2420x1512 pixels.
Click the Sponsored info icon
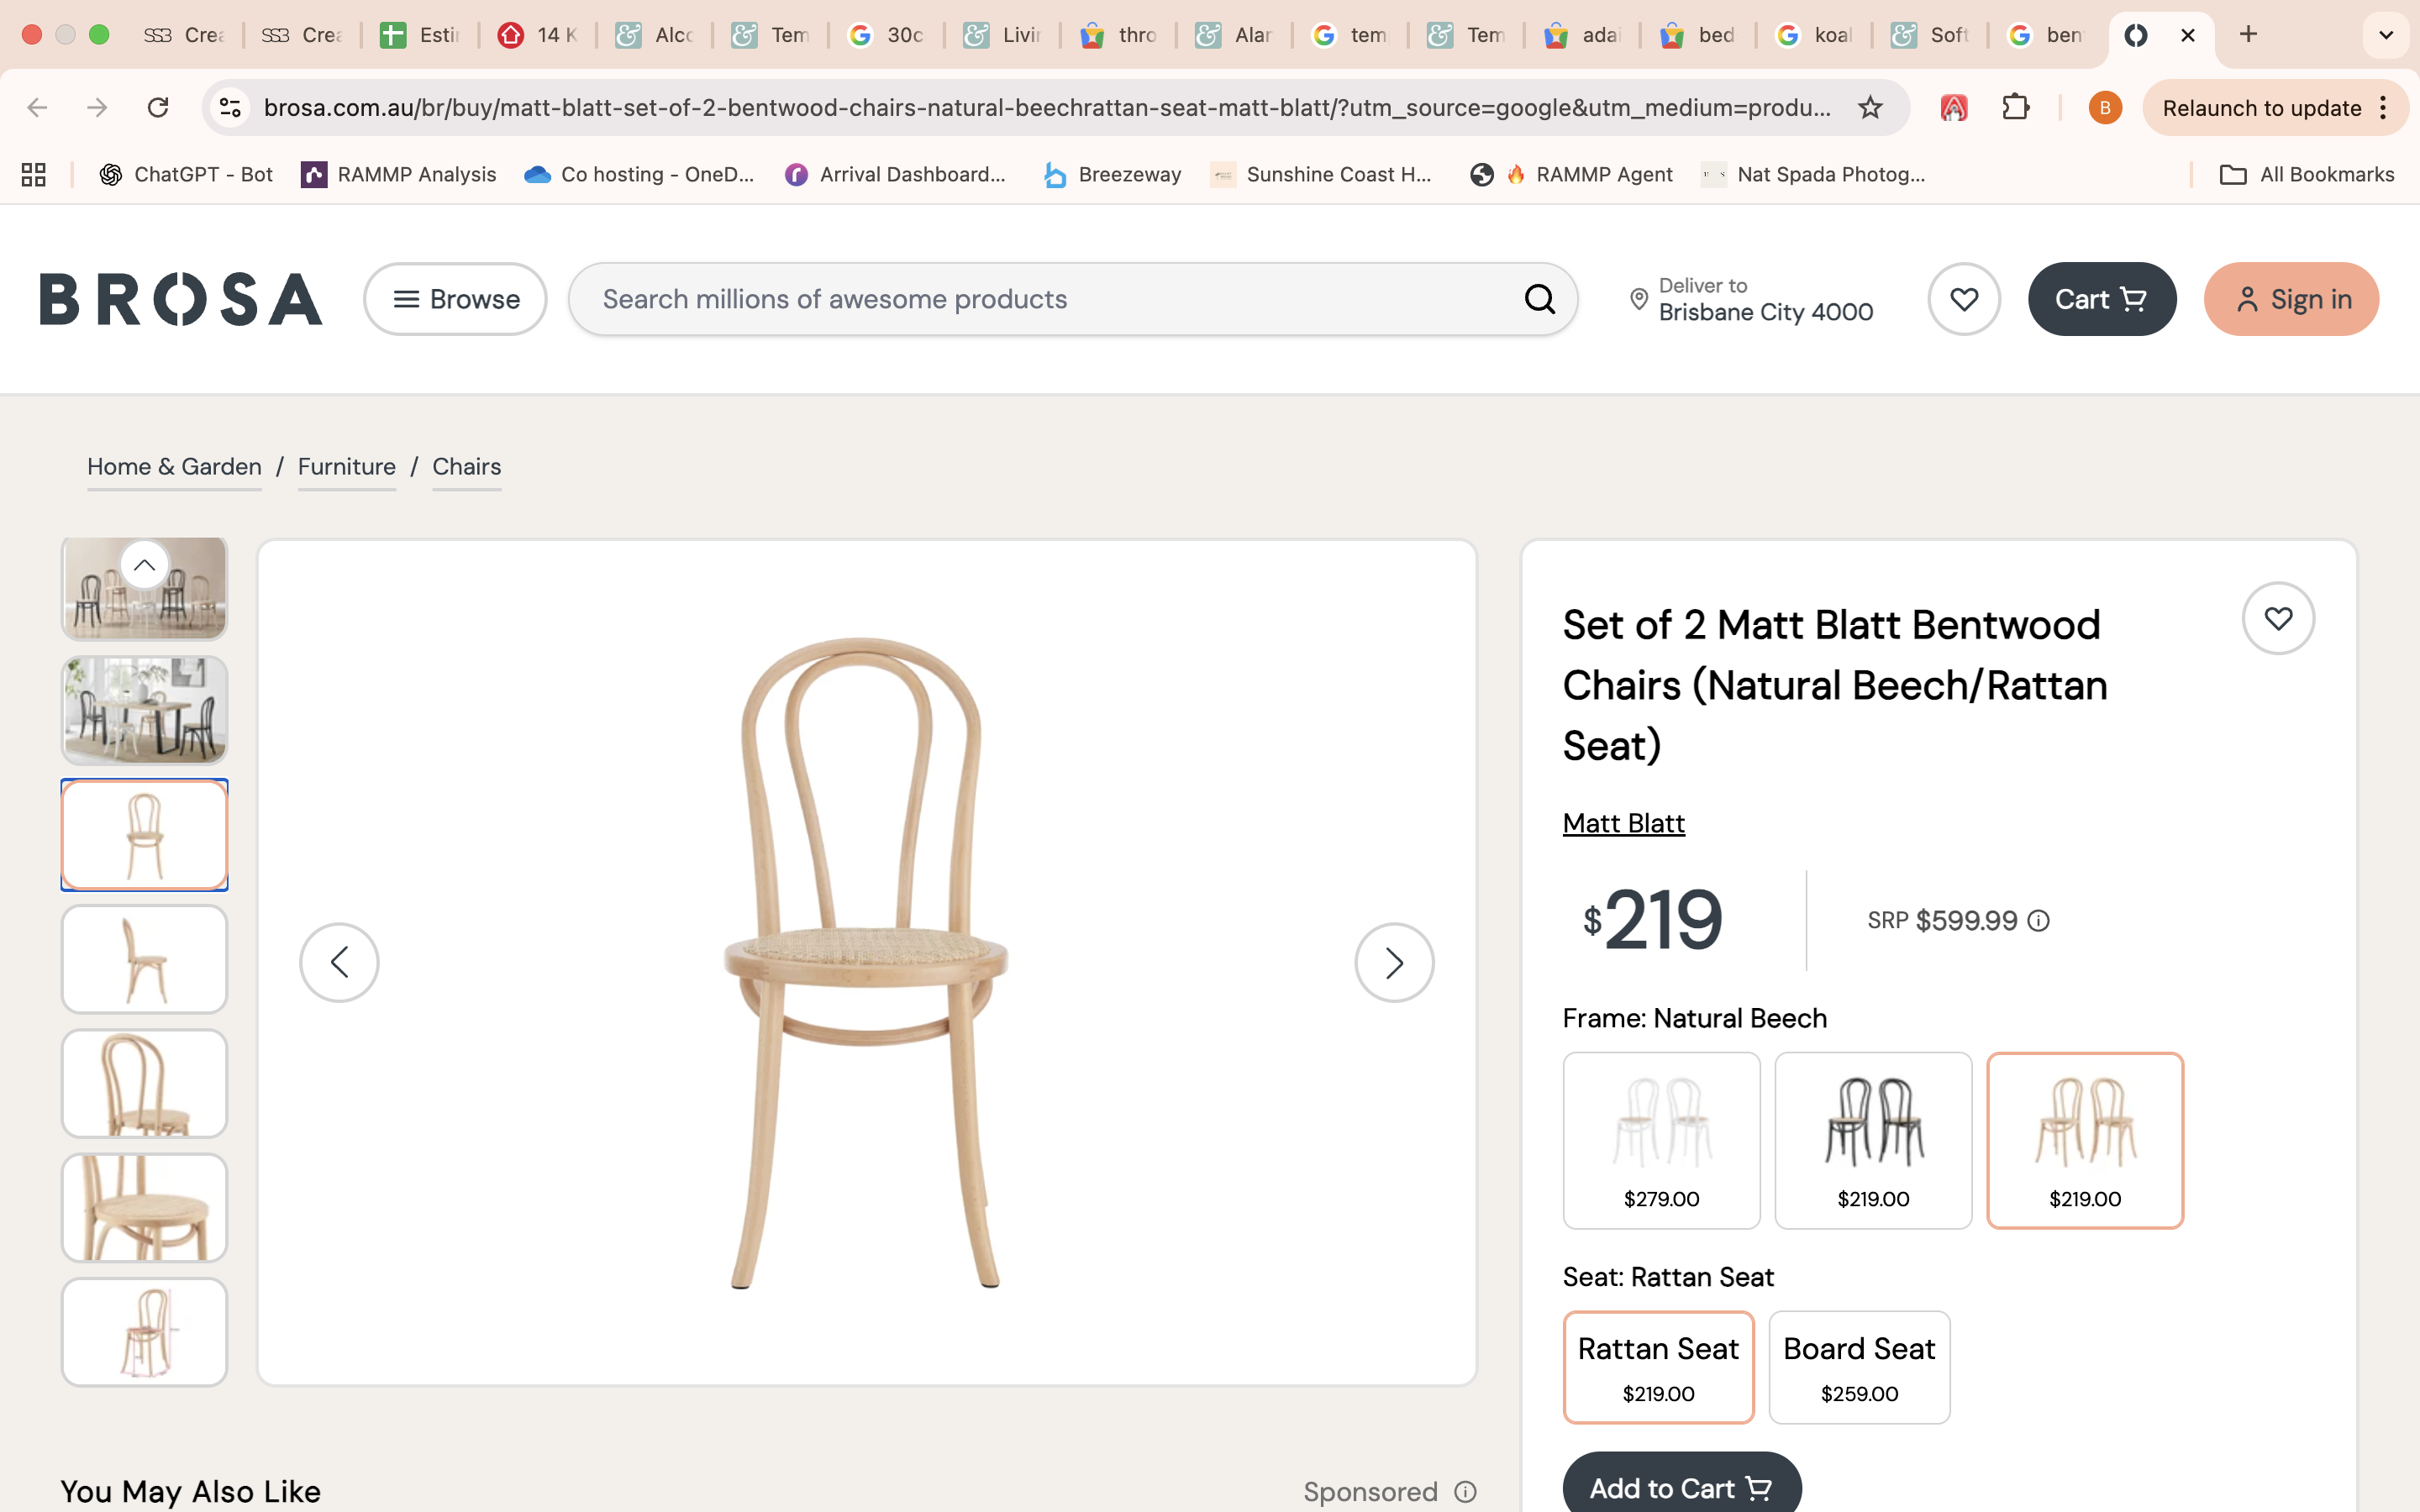[x=1465, y=1492]
